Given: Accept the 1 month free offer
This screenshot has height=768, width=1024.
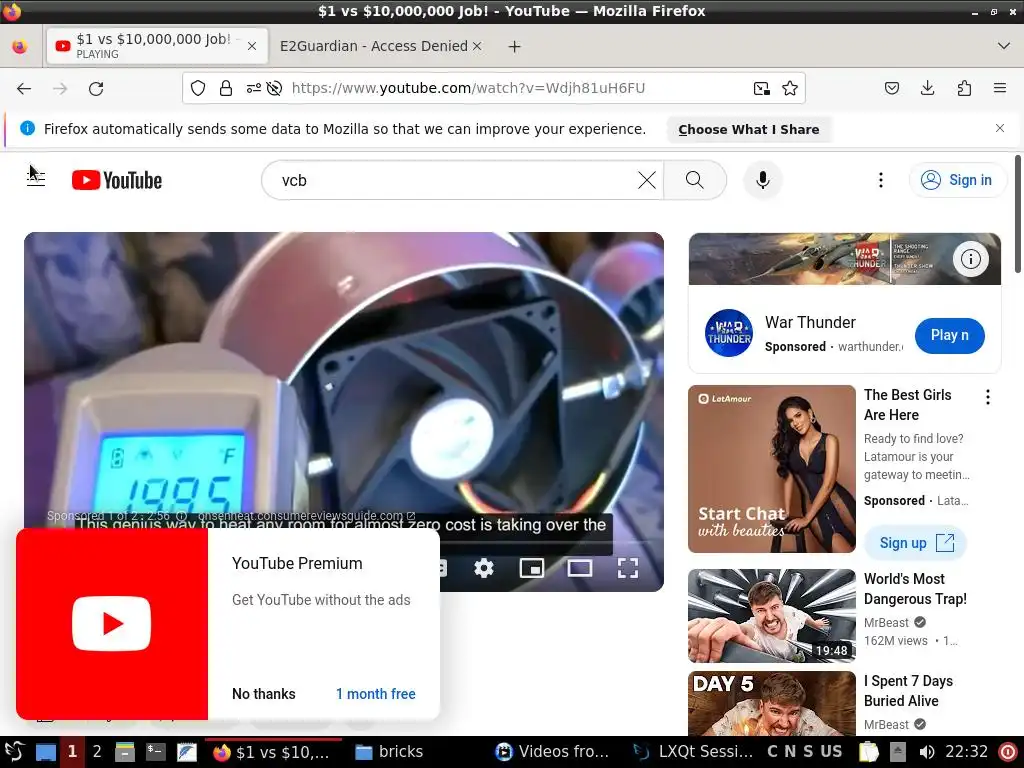Looking at the screenshot, I should point(376,694).
